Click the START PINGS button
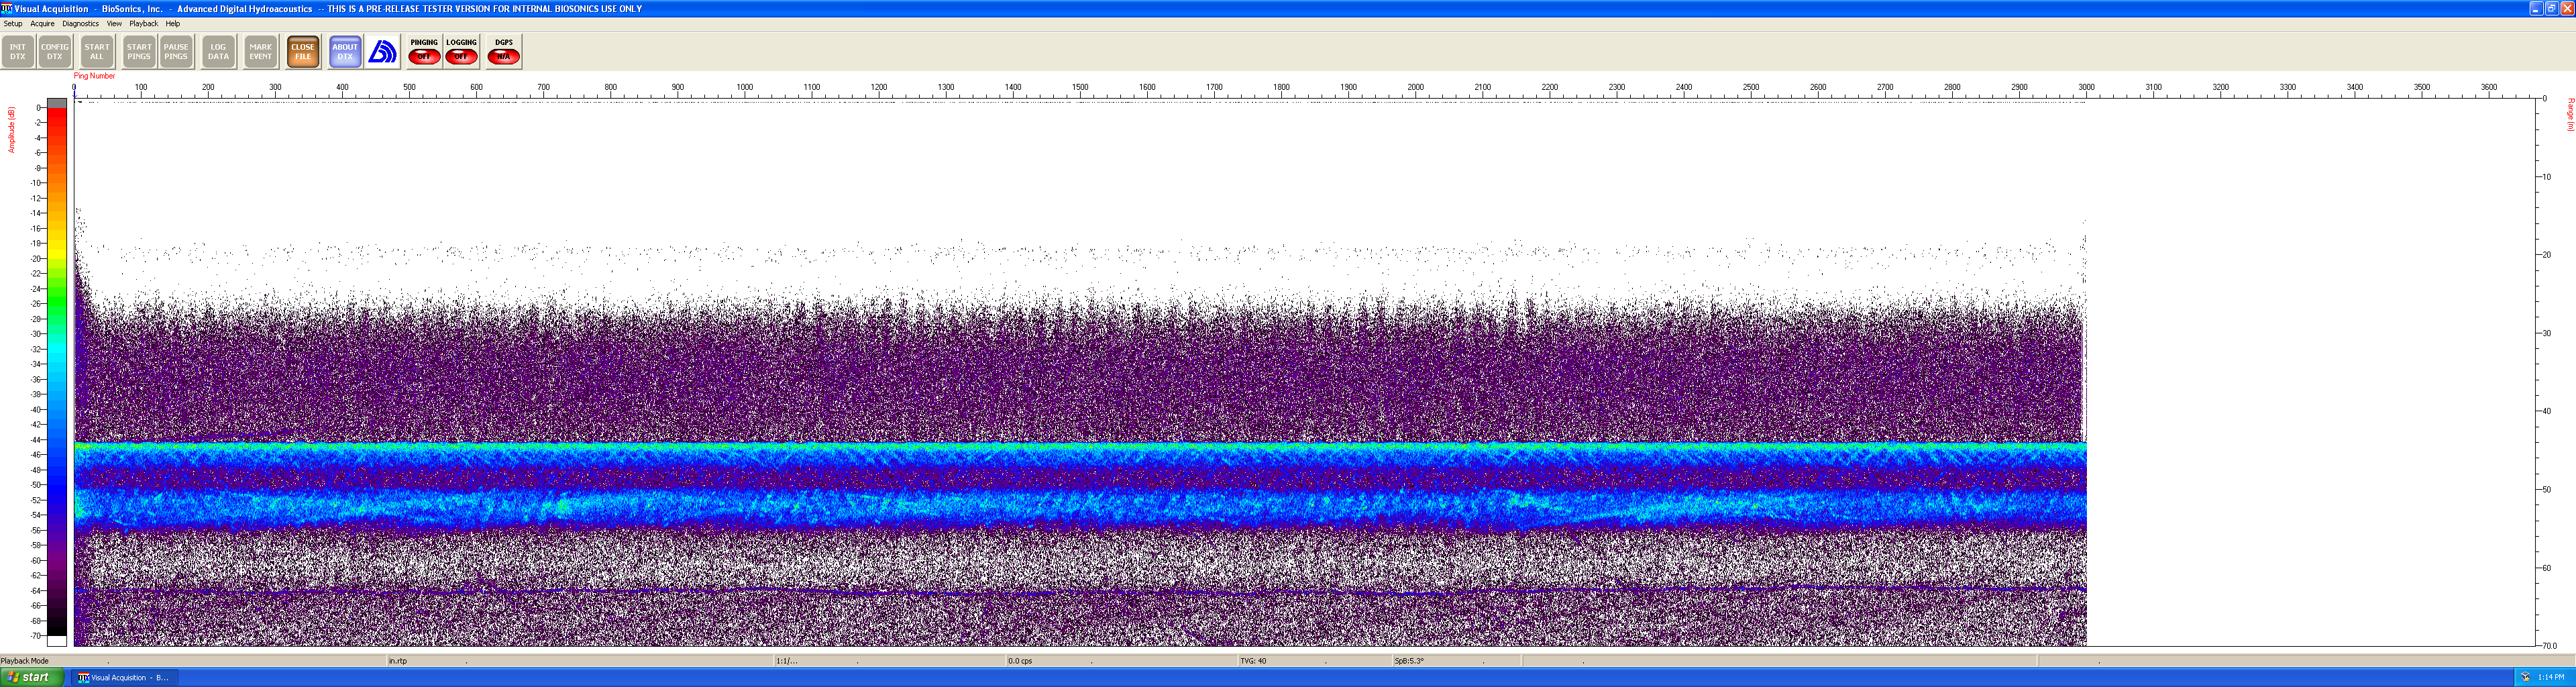 (x=139, y=51)
